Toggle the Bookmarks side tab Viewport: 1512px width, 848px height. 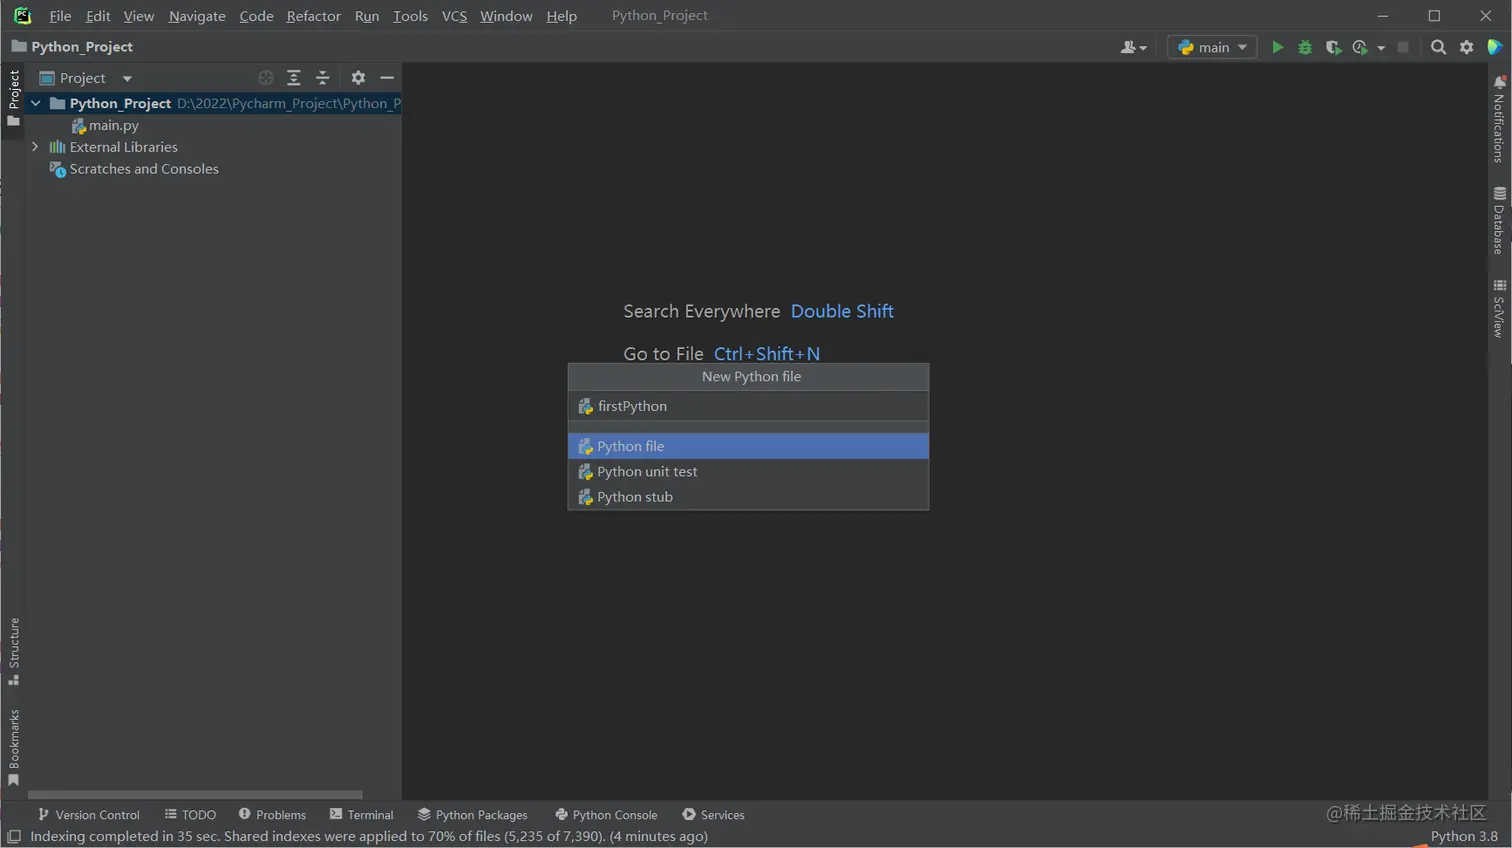pos(14,748)
